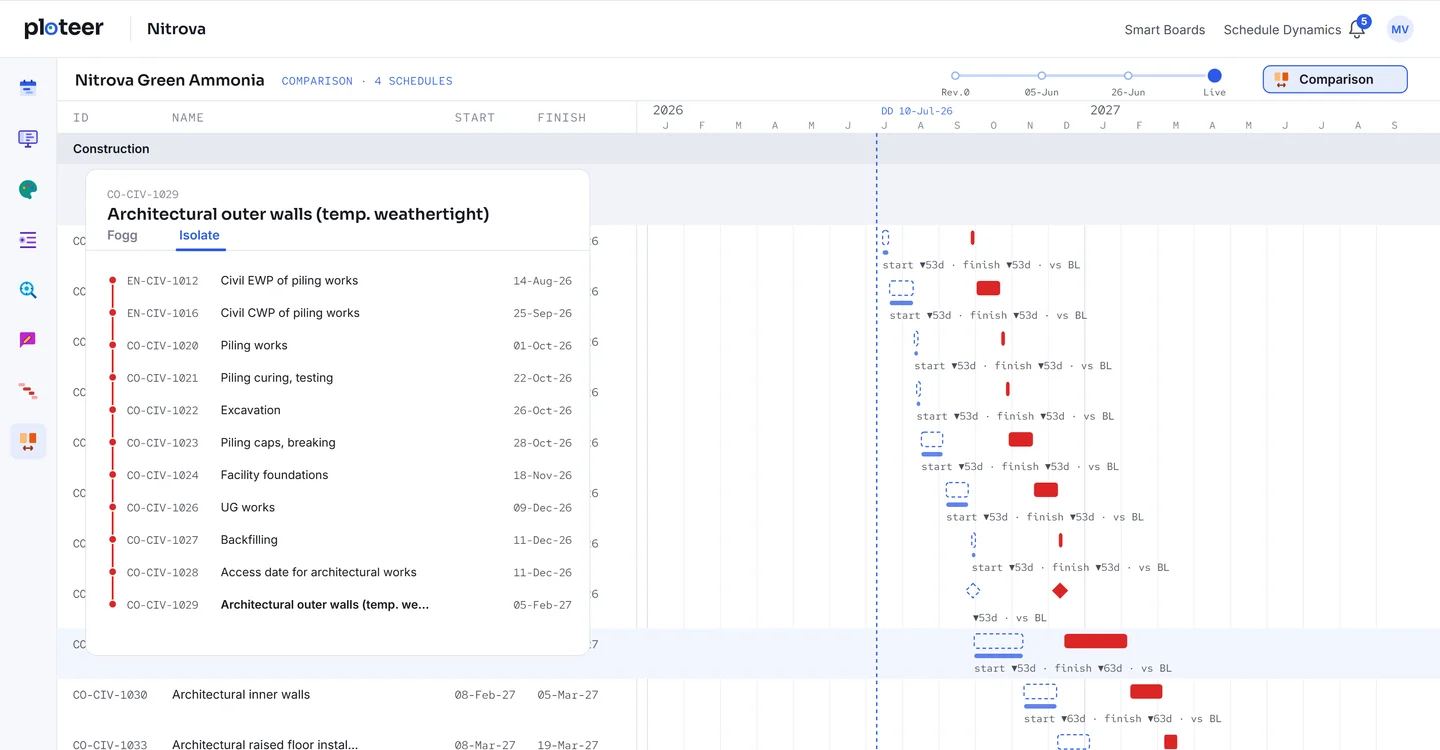Click the magnifier search sidebar icon

(x=28, y=290)
